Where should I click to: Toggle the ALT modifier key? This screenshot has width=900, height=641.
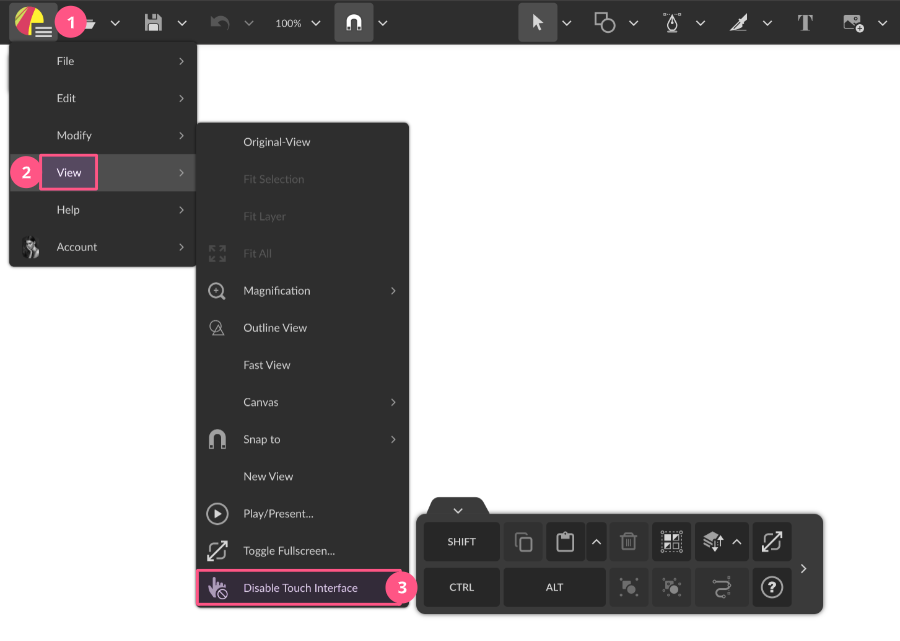coord(554,588)
